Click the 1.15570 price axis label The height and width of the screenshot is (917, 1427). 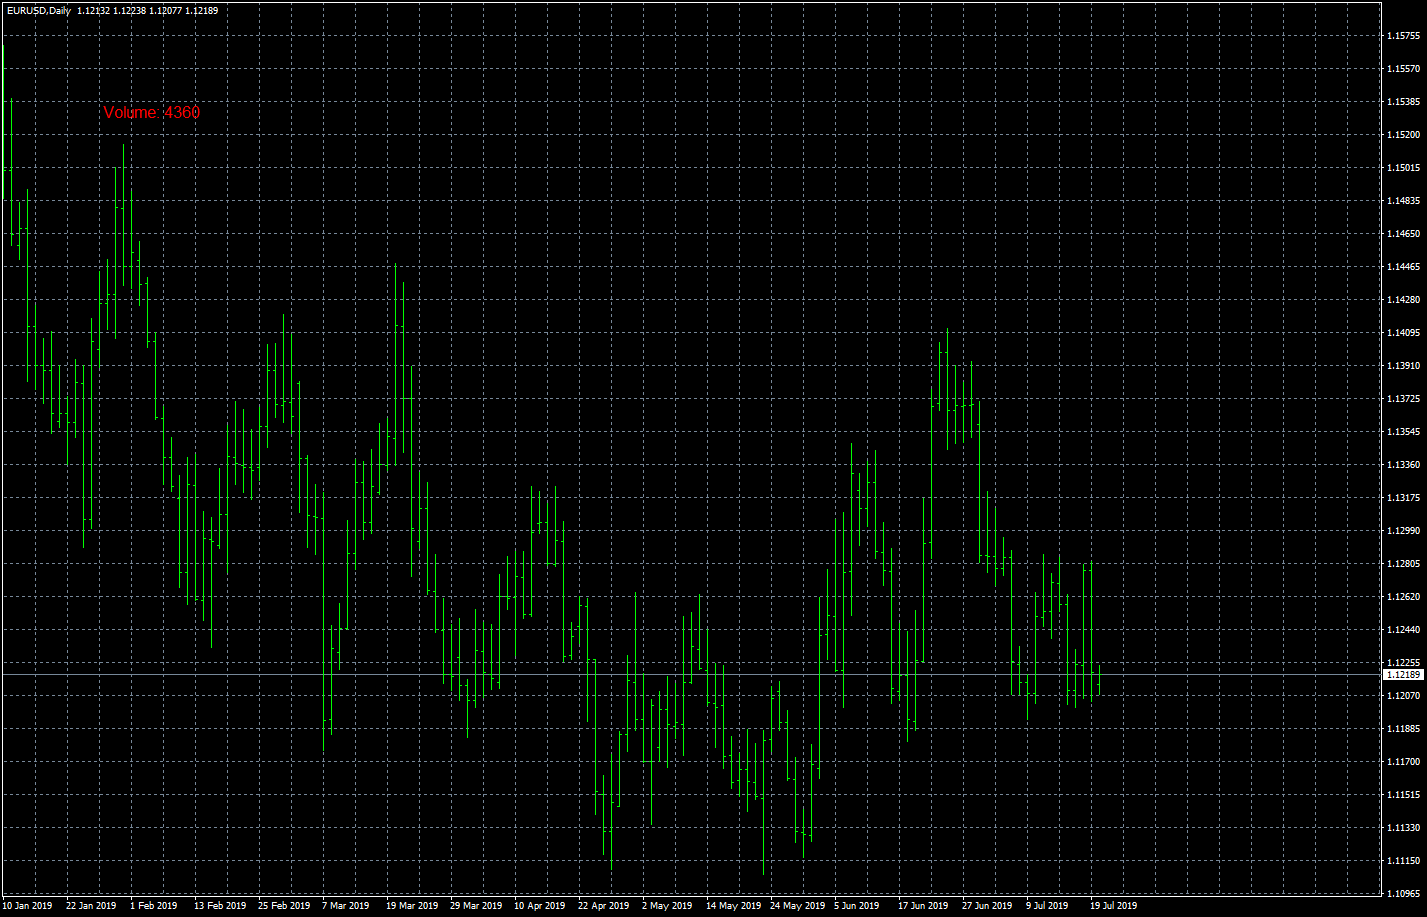tap(1403, 69)
